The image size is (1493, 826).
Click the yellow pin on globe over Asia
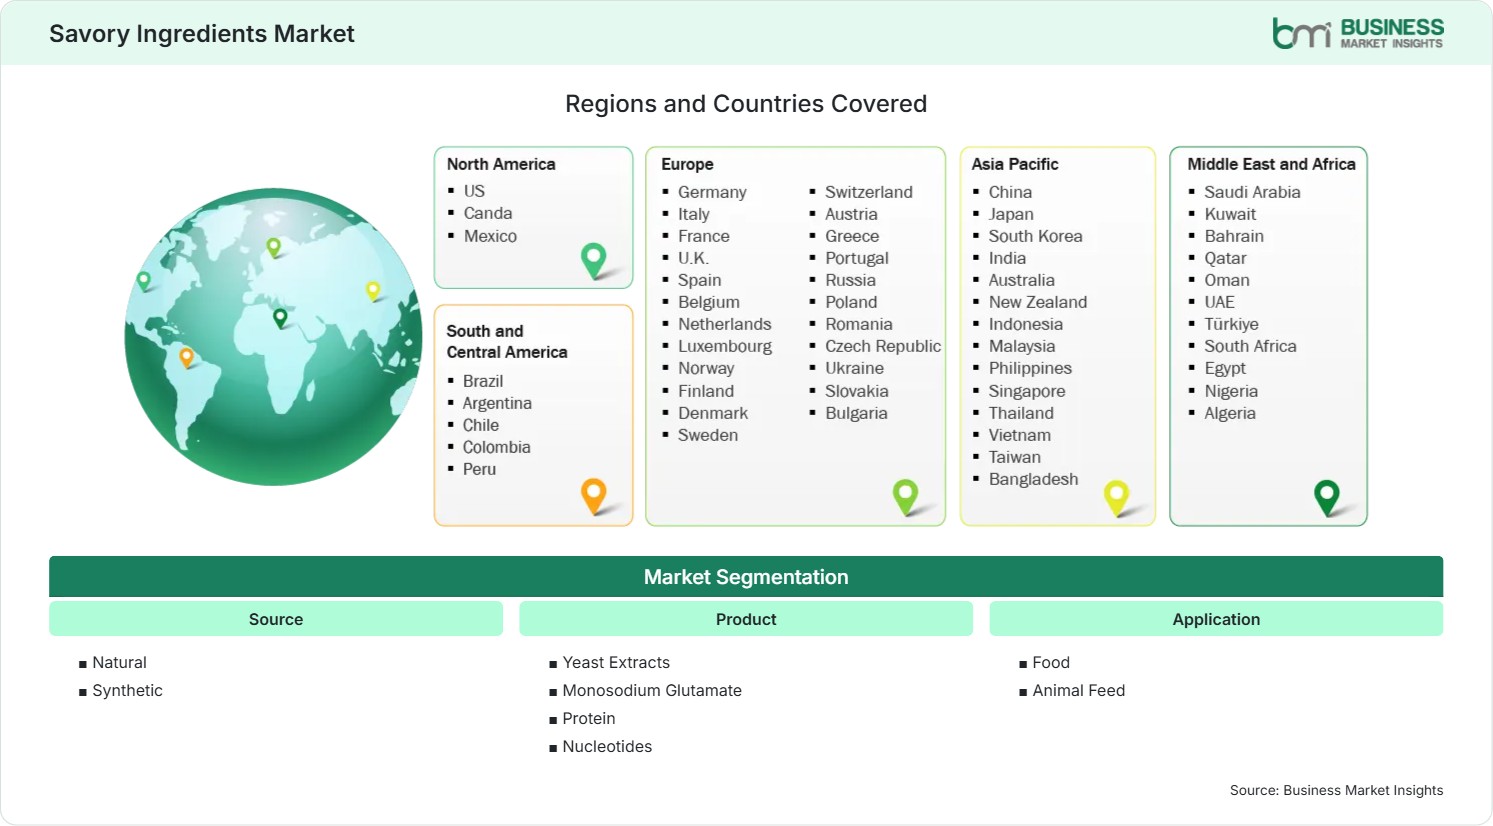pos(373,291)
